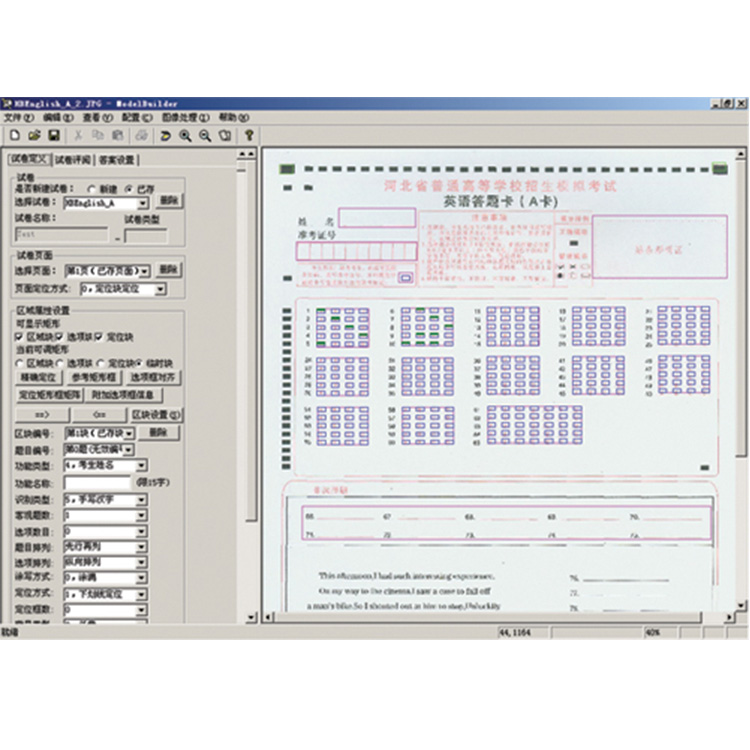Select 区域块 radio under 当前可调矩形
The width and height of the screenshot is (750, 750).
click(19, 364)
